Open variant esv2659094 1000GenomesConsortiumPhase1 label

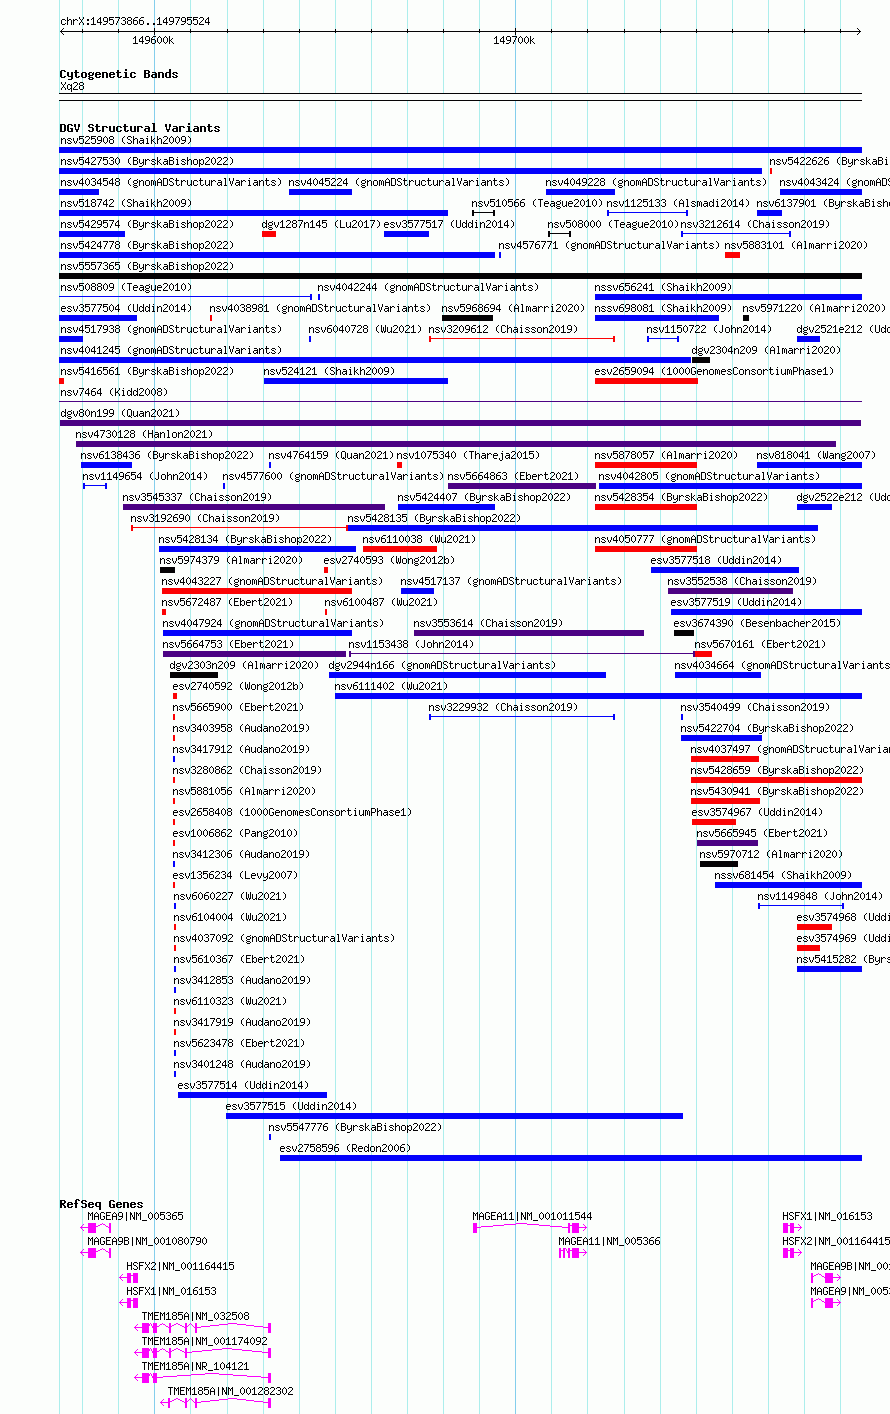(714, 371)
